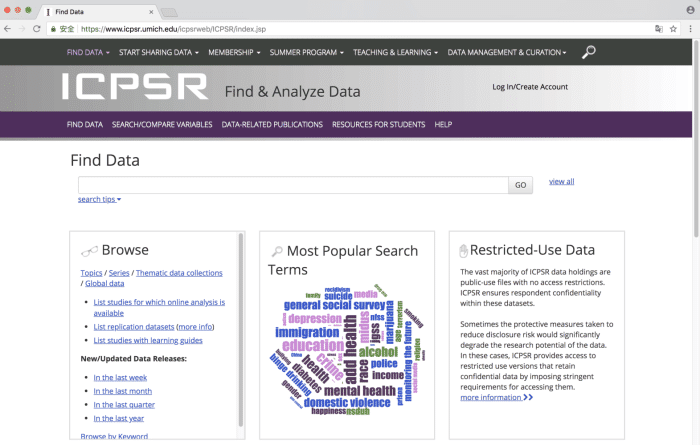
Task: Open DATA-RELATED PUBLICATIONS menu item
Action: [x=272, y=125]
